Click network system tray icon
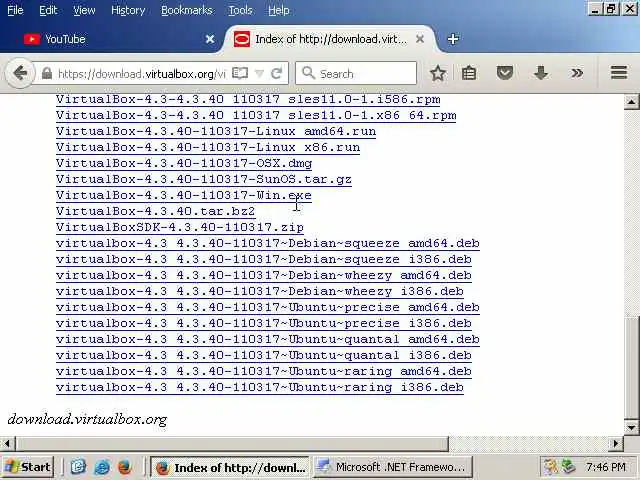Viewport: 640px width, 480px height. (568, 467)
